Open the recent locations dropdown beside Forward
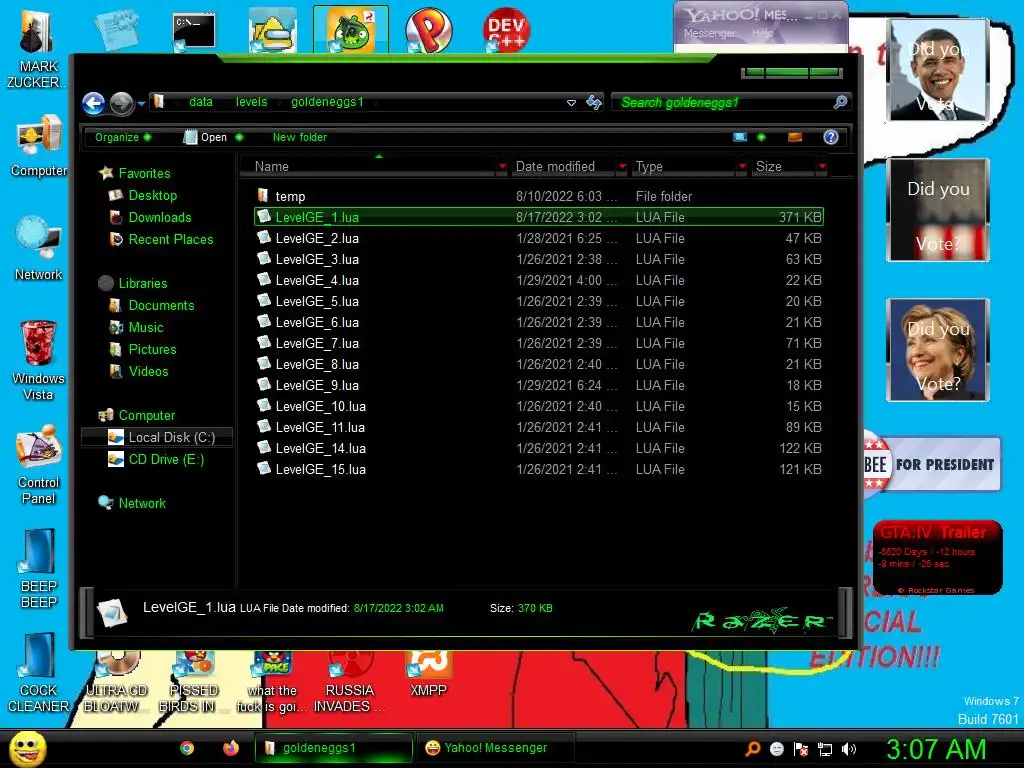Viewport: 1024px width, 768px height. 141,103
